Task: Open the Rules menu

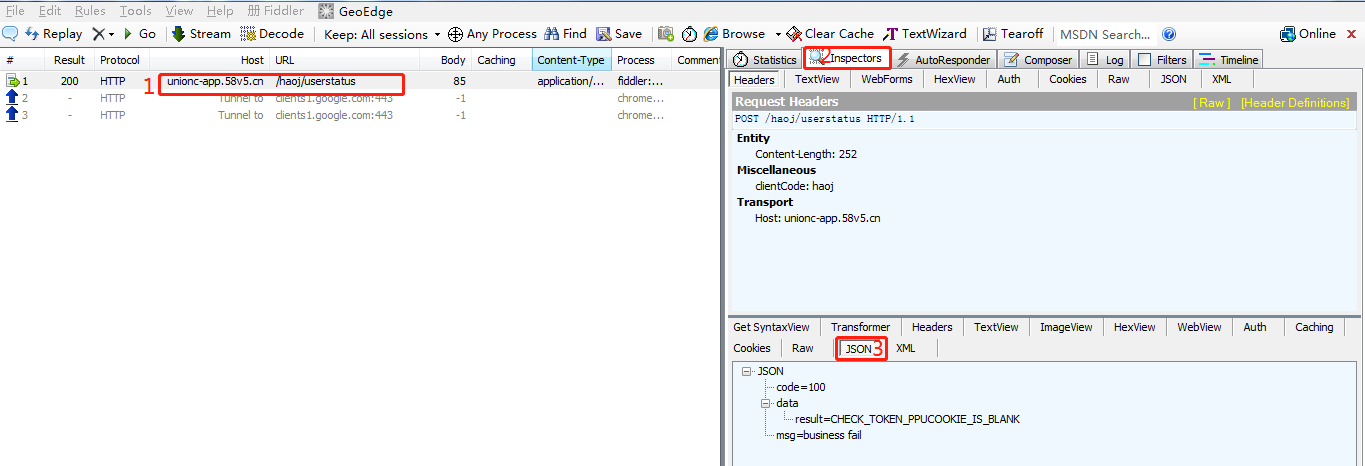Action: 90,11
